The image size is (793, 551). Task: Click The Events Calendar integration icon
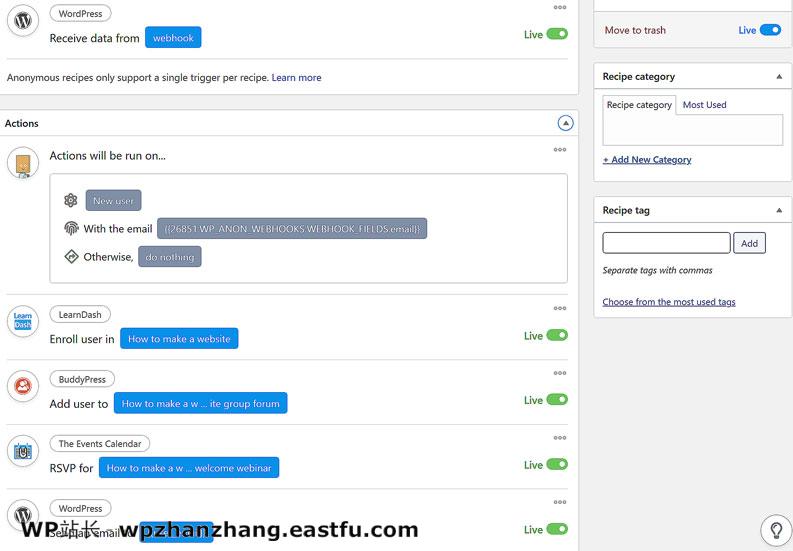23,451
